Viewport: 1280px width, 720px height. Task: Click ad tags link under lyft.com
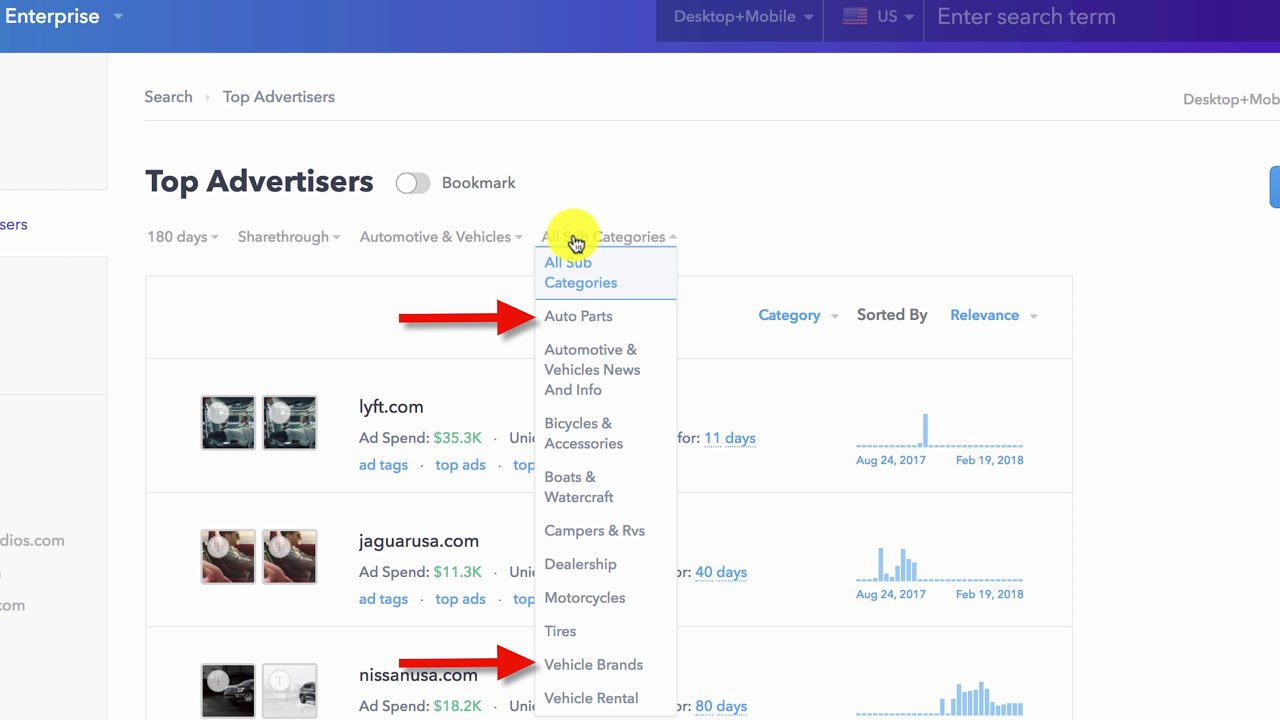384,465
